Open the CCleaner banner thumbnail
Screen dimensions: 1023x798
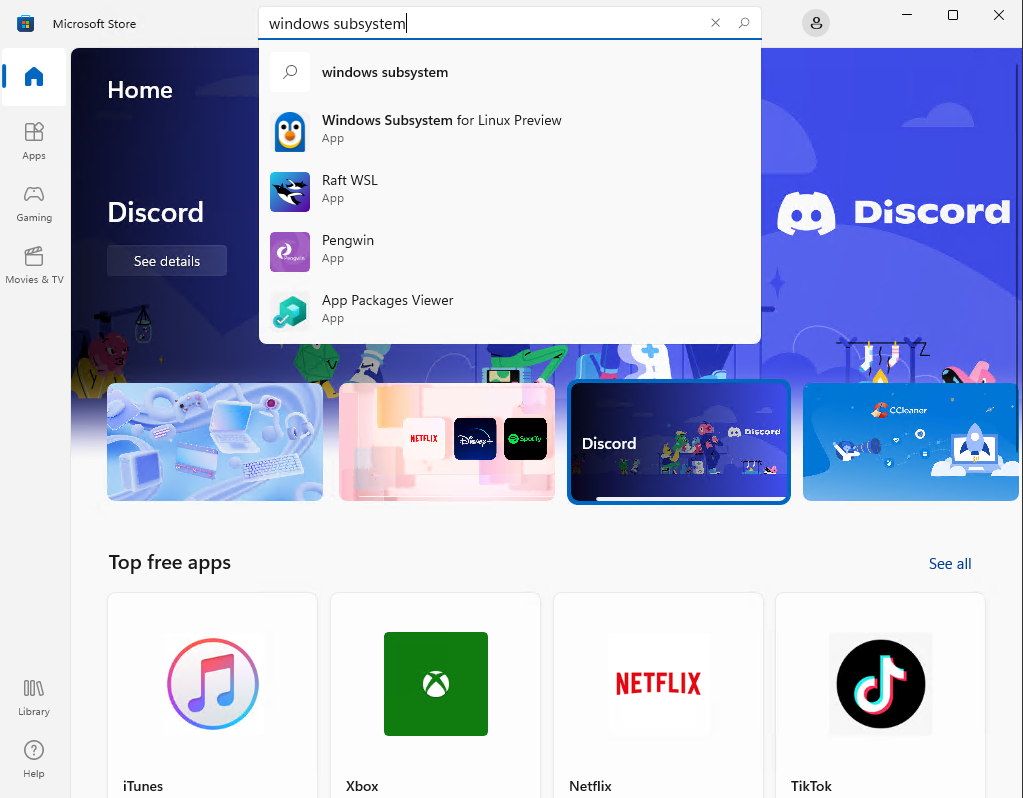pyautogui.click(x=910, y=441)
